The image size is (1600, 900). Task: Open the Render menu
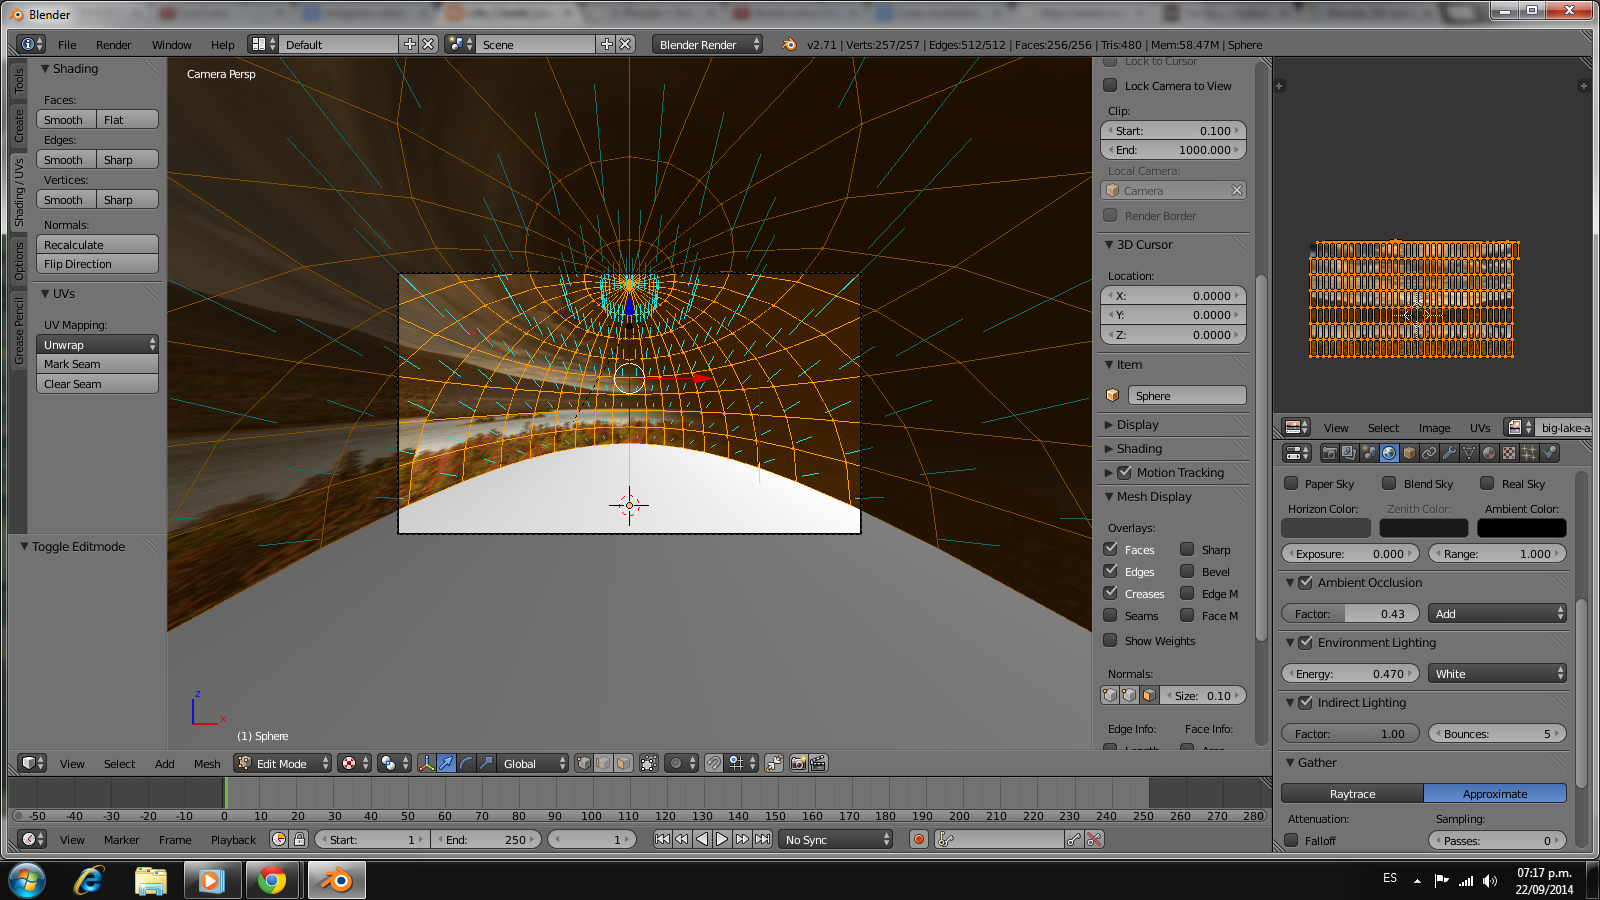click(113, 45)
